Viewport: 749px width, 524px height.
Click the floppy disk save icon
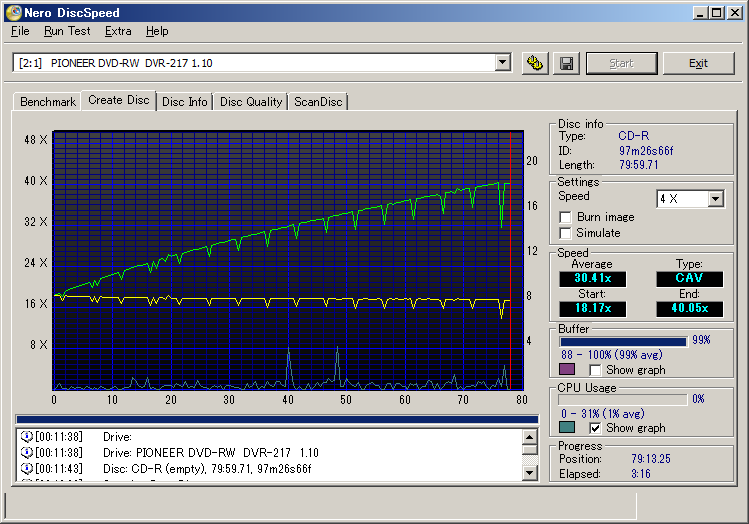566,63
